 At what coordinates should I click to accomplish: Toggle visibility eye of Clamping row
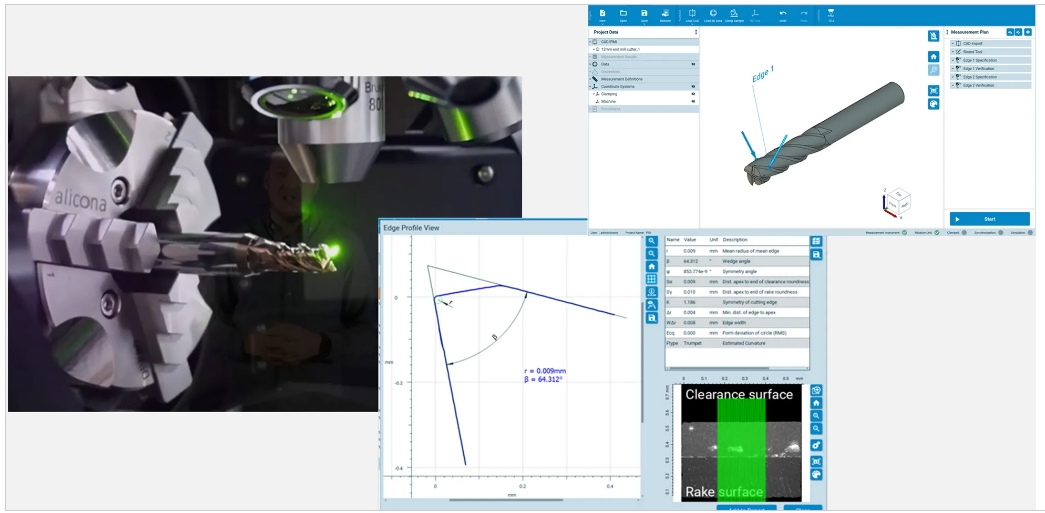point(693,94)
